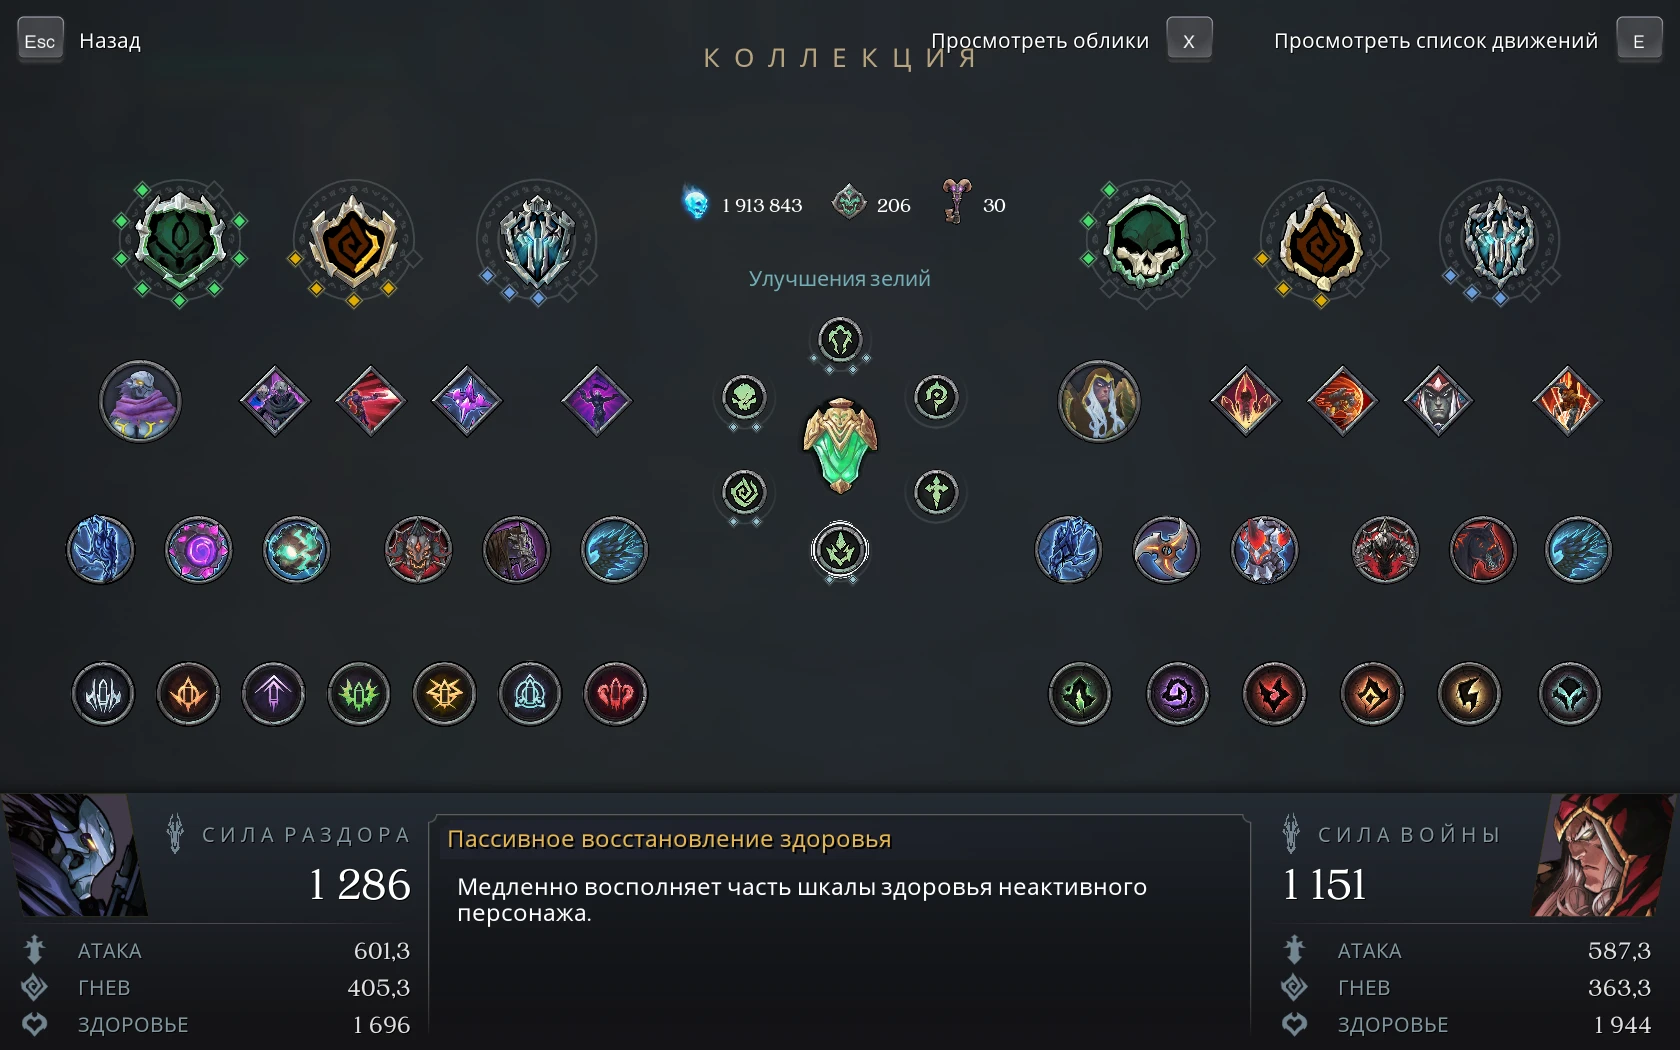
Task: Click the purple hooded character portrait
Action: coord(140,401)
